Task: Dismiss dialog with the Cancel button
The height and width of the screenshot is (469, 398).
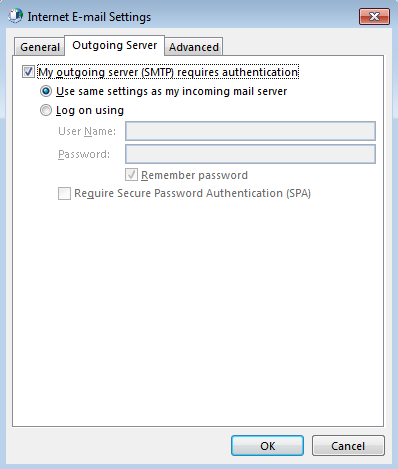Action: 348,446
